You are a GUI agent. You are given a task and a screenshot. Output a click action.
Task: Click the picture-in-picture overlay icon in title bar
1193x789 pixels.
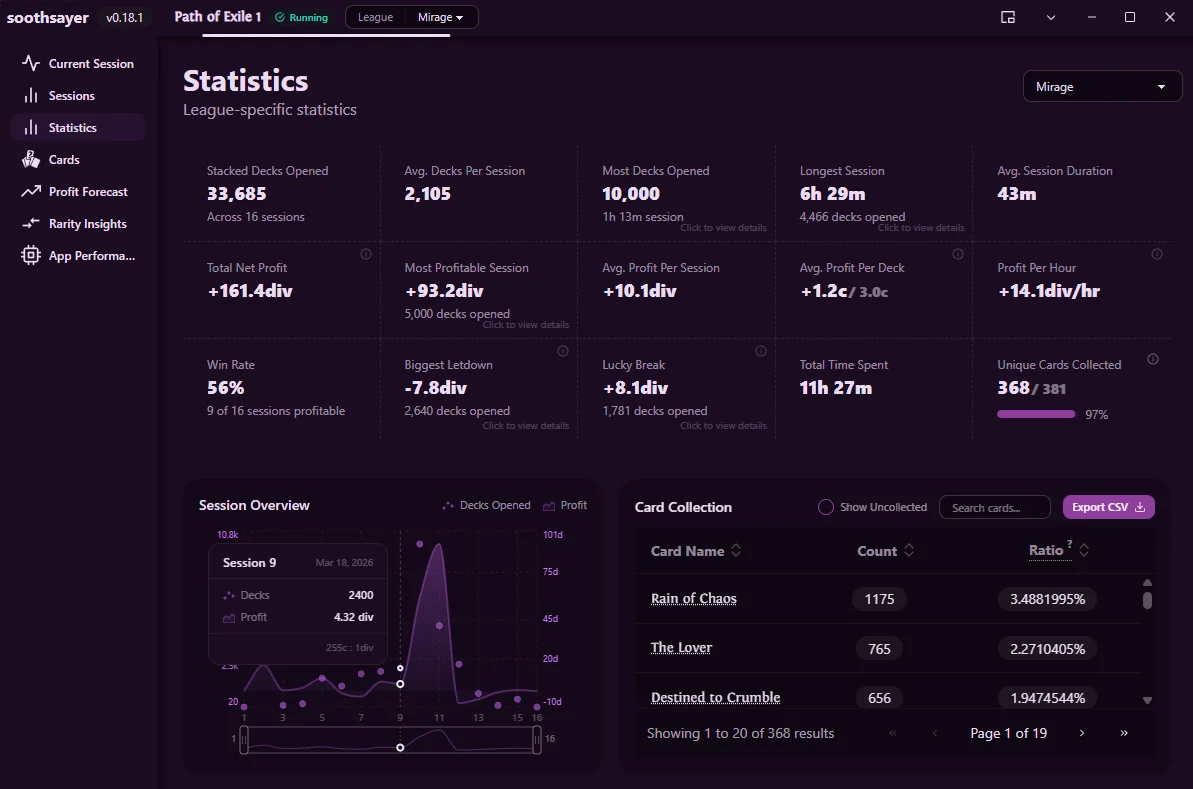(1008, 17)
